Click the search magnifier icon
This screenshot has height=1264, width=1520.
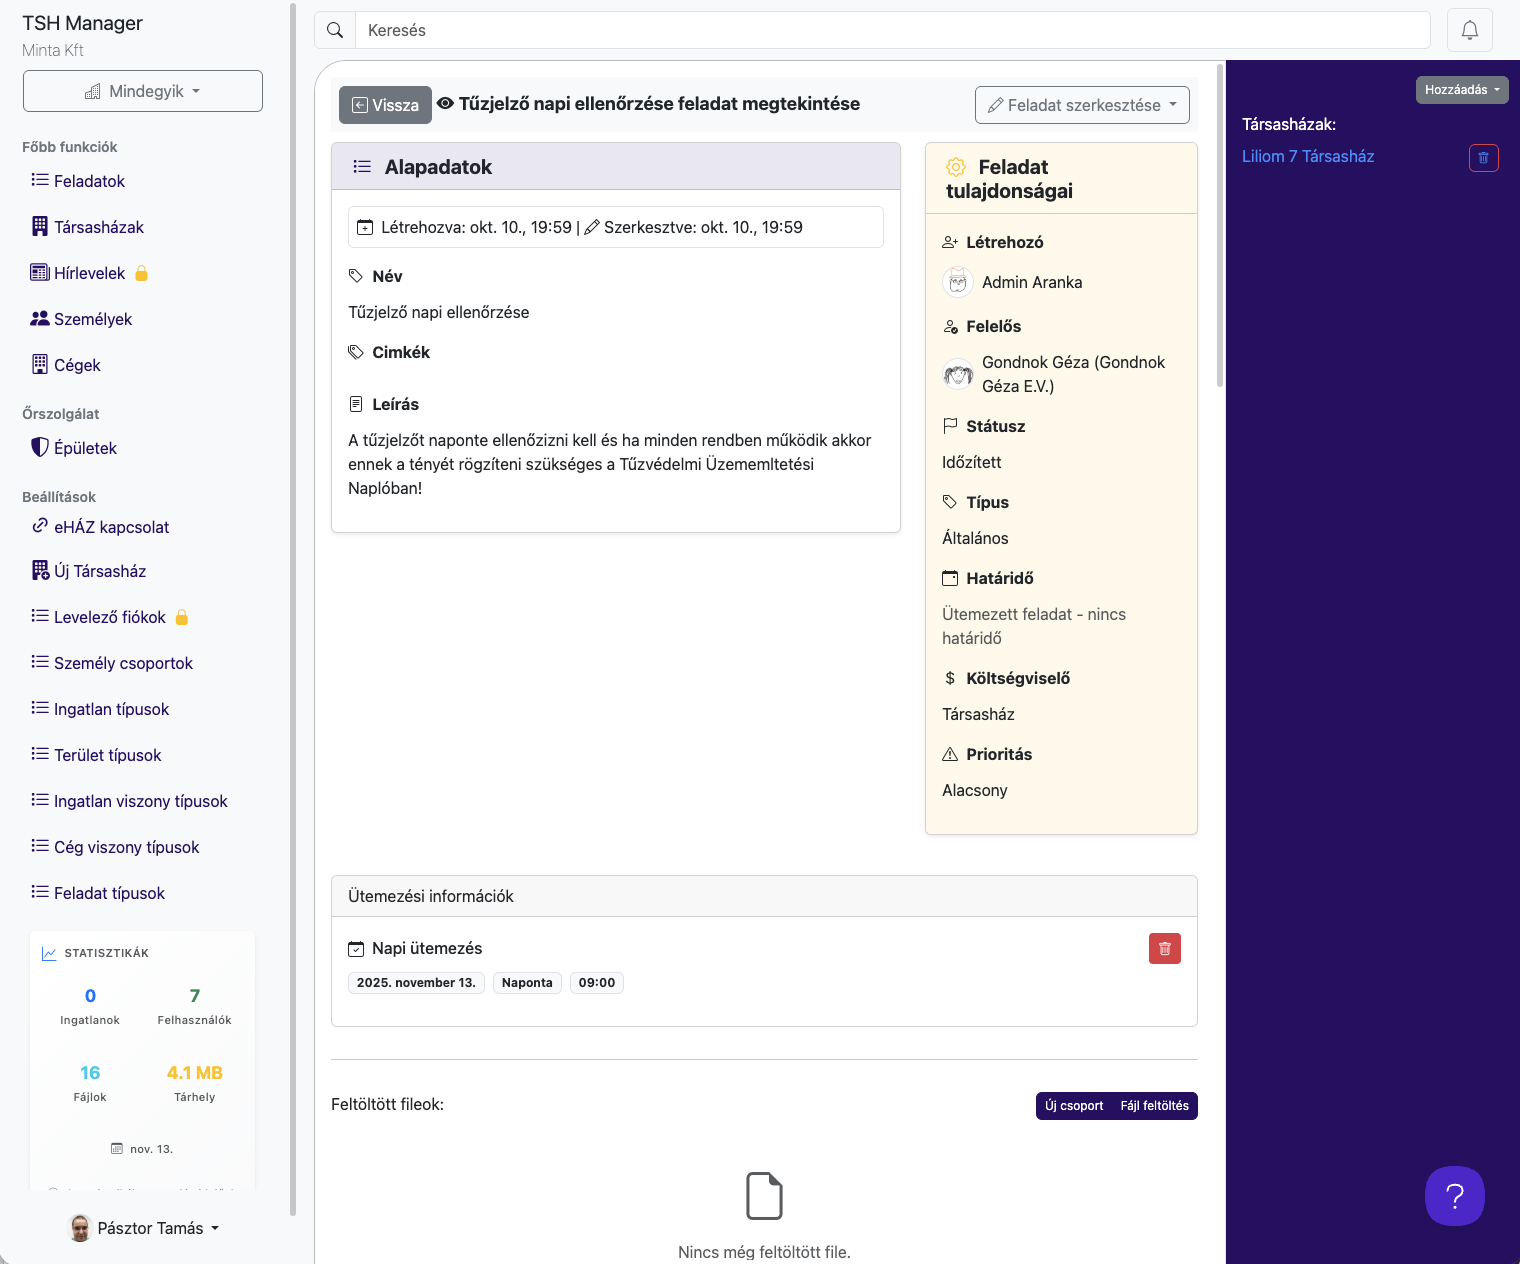click(335, 30)
